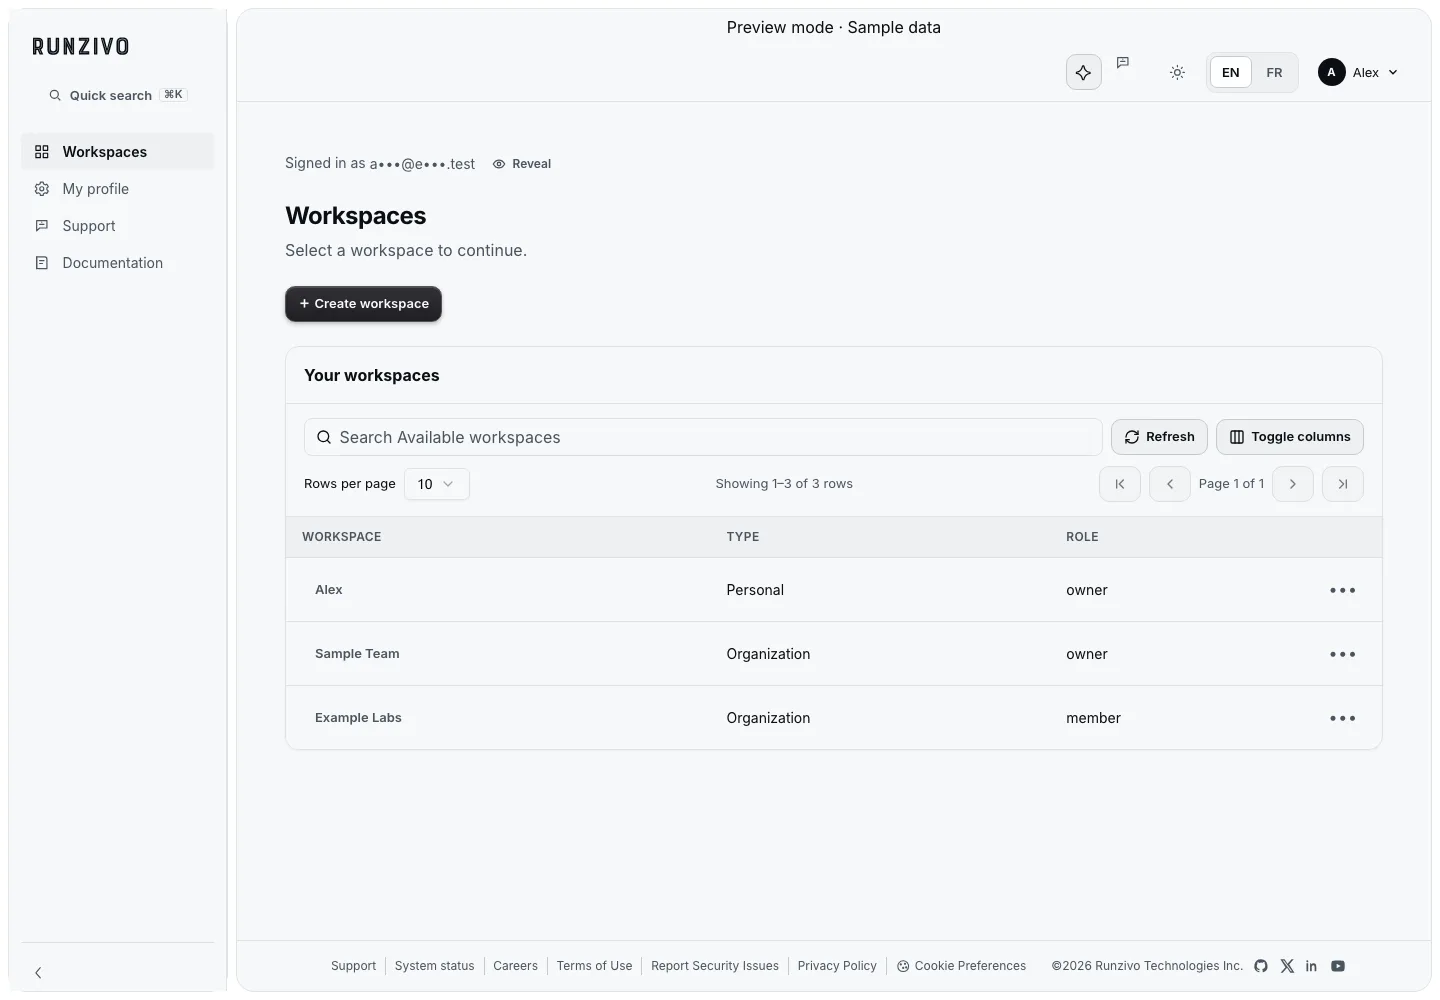1440x1000 pixels.
Task: Open the System status link
Action: click(x=434, y=966)
